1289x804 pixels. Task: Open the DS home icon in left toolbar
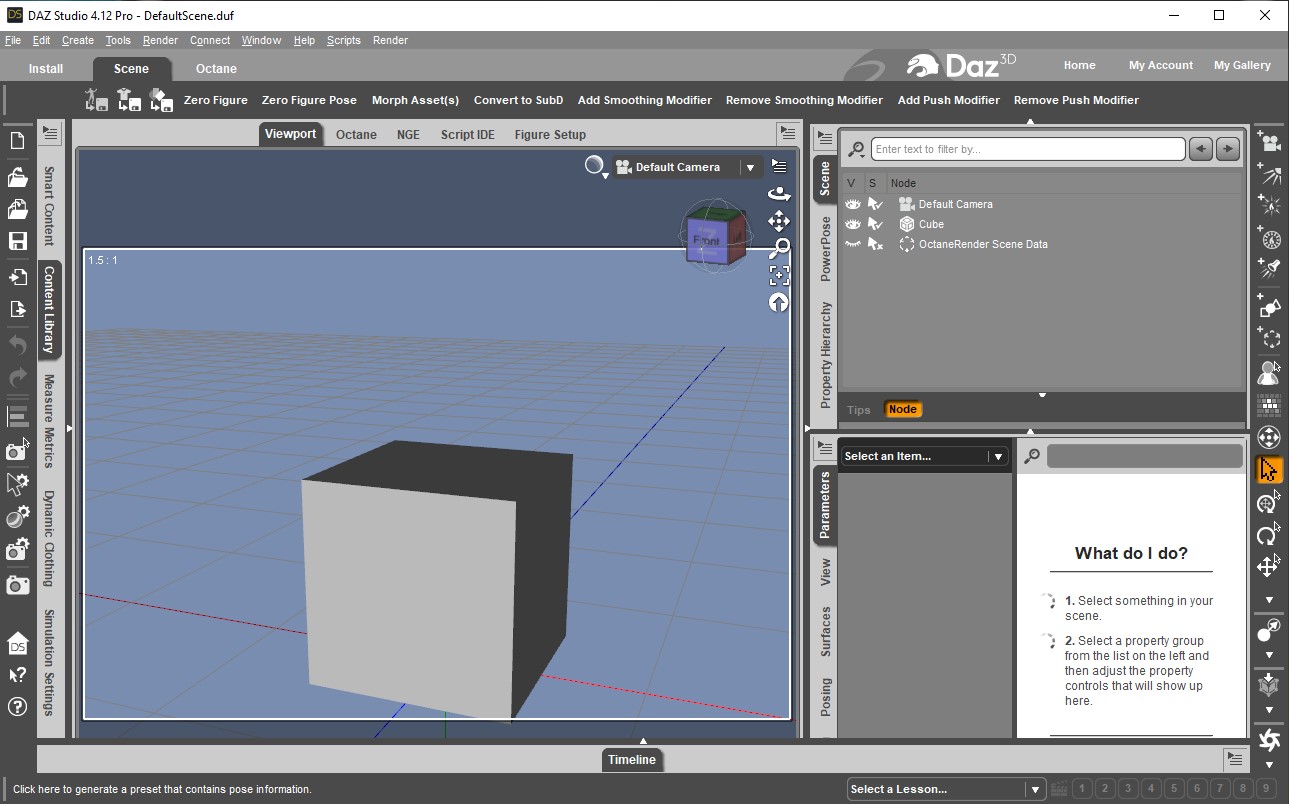tap(17, 644)
